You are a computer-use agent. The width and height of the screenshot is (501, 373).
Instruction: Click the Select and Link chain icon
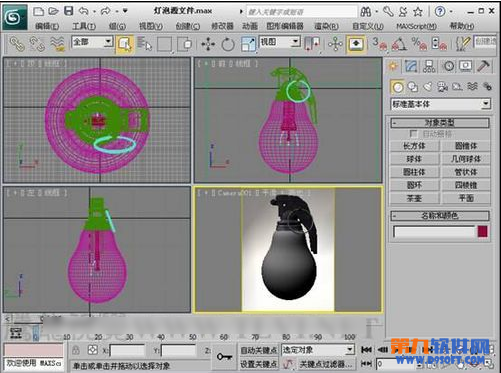click(x=16, y=44)
